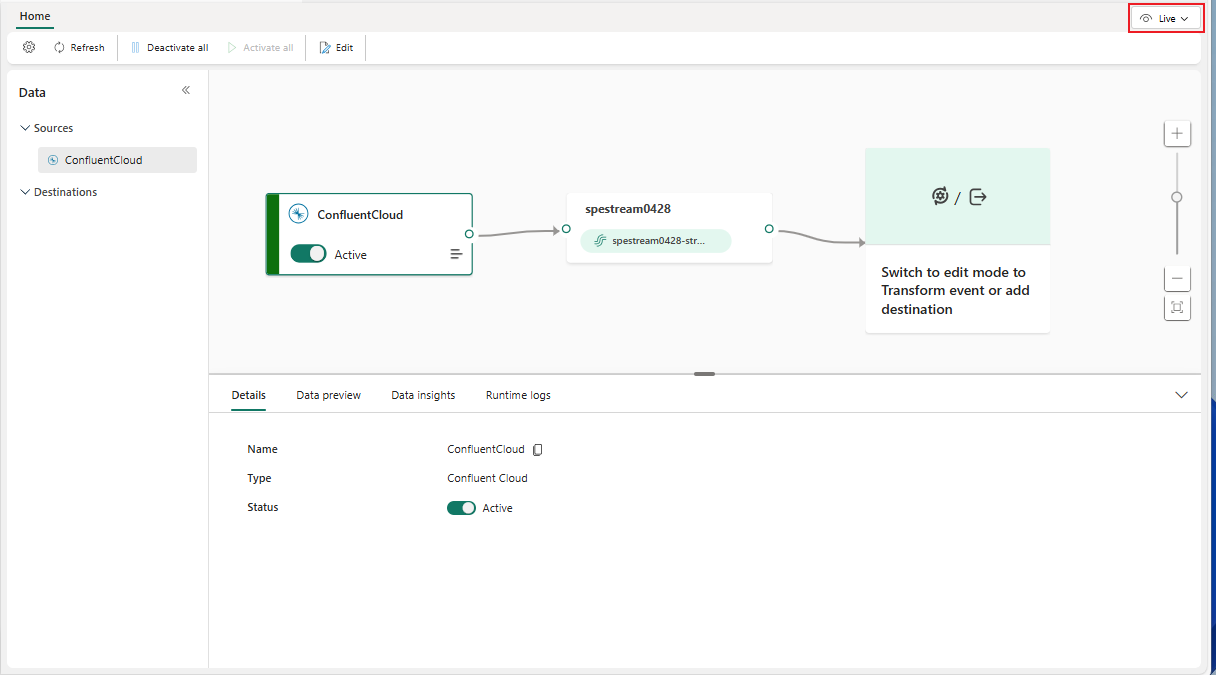Turn off the Status Active toggle in Details

click(461, 507)
